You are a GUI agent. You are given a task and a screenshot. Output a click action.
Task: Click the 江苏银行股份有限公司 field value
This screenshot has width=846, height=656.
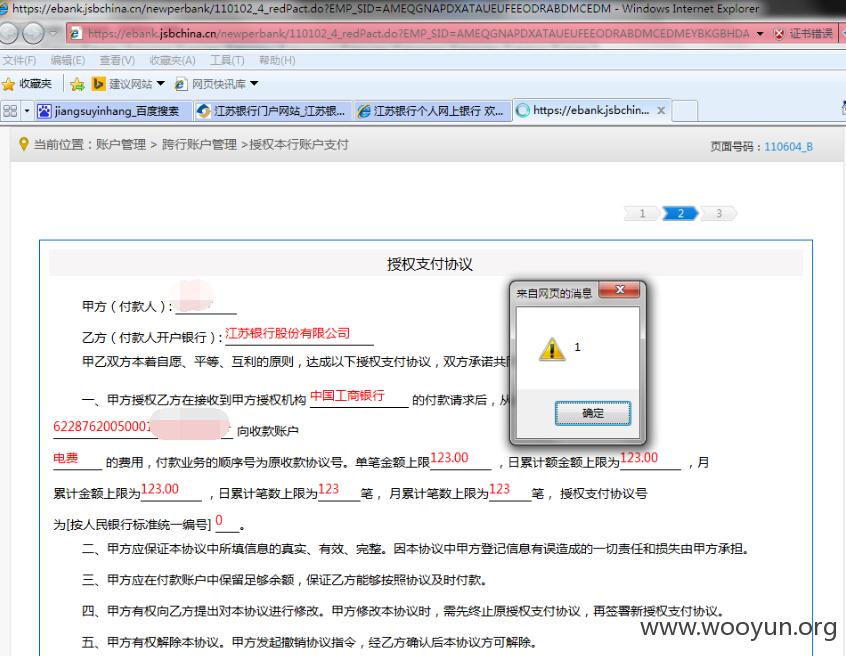click(x=288, y=333)
